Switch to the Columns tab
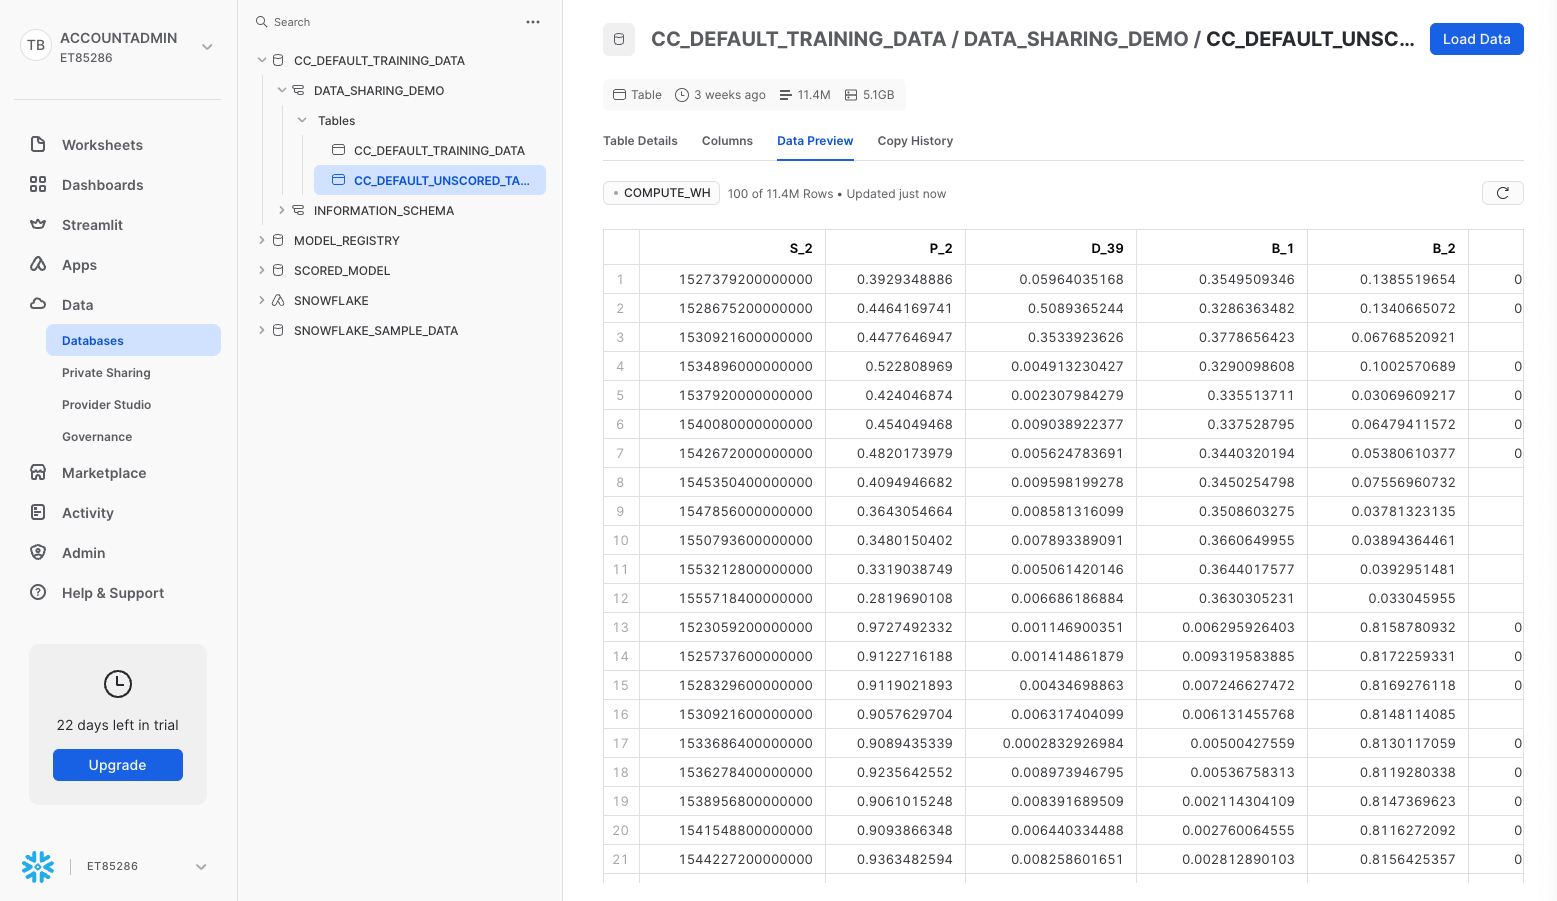This screenshot has width=1557, height=901. 727,141
